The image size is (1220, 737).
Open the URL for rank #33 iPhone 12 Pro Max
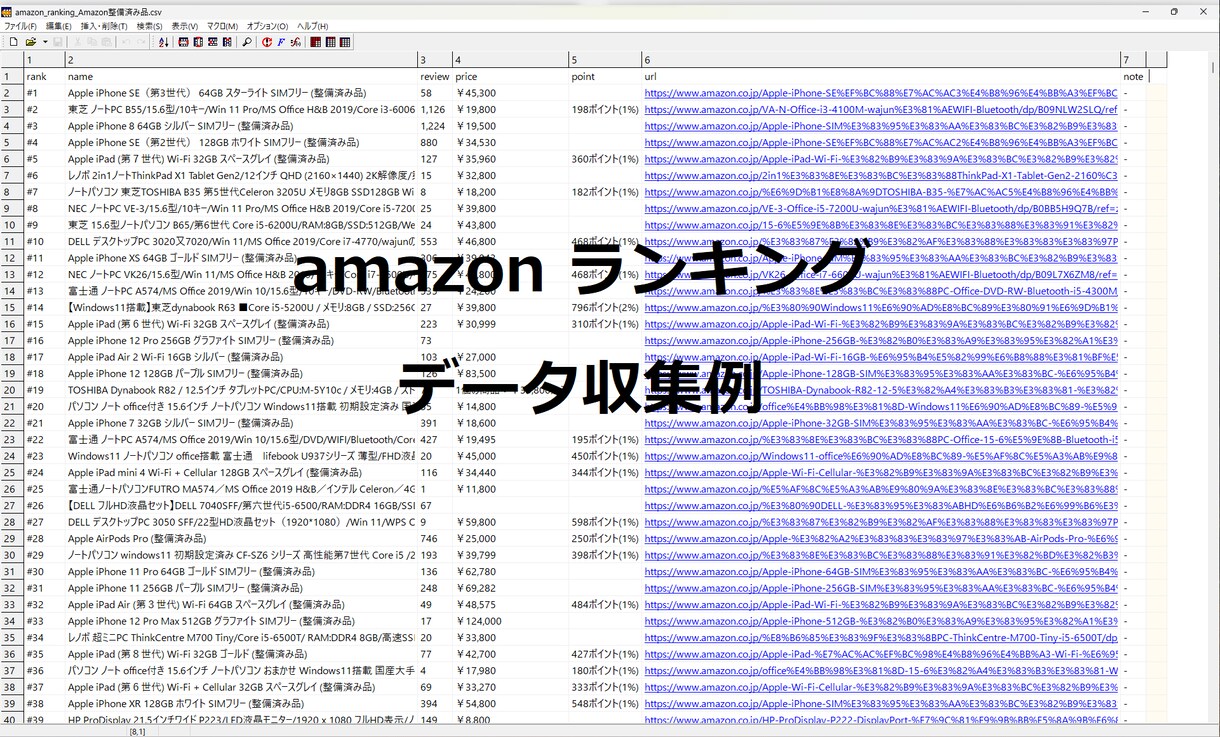[880, 621]
